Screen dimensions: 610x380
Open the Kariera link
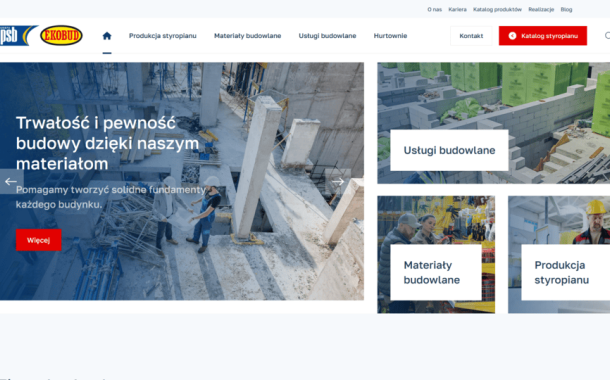[x=458, y=9]
